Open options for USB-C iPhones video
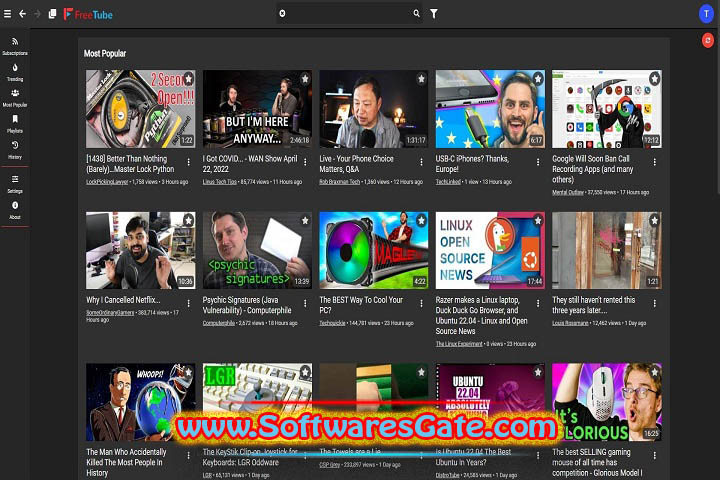720x480 pixels. tap(538, 162)
